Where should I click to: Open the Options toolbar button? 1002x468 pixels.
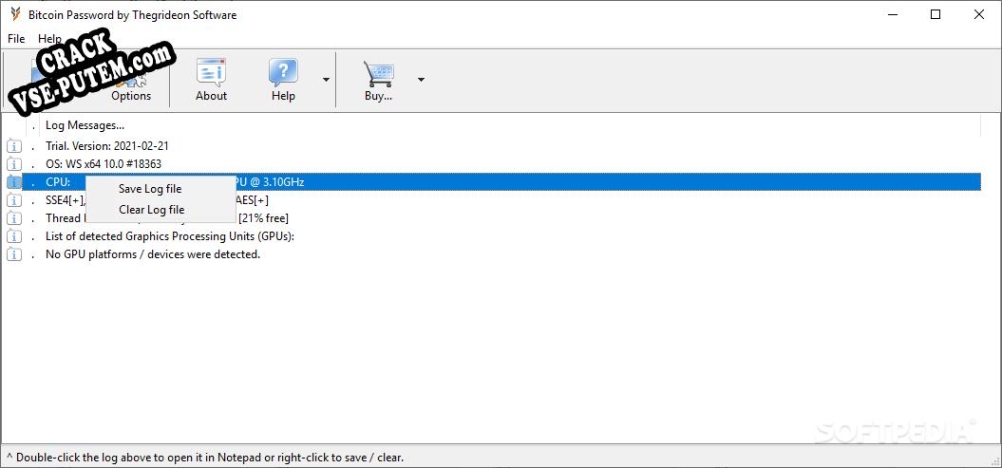click(131, 81)
